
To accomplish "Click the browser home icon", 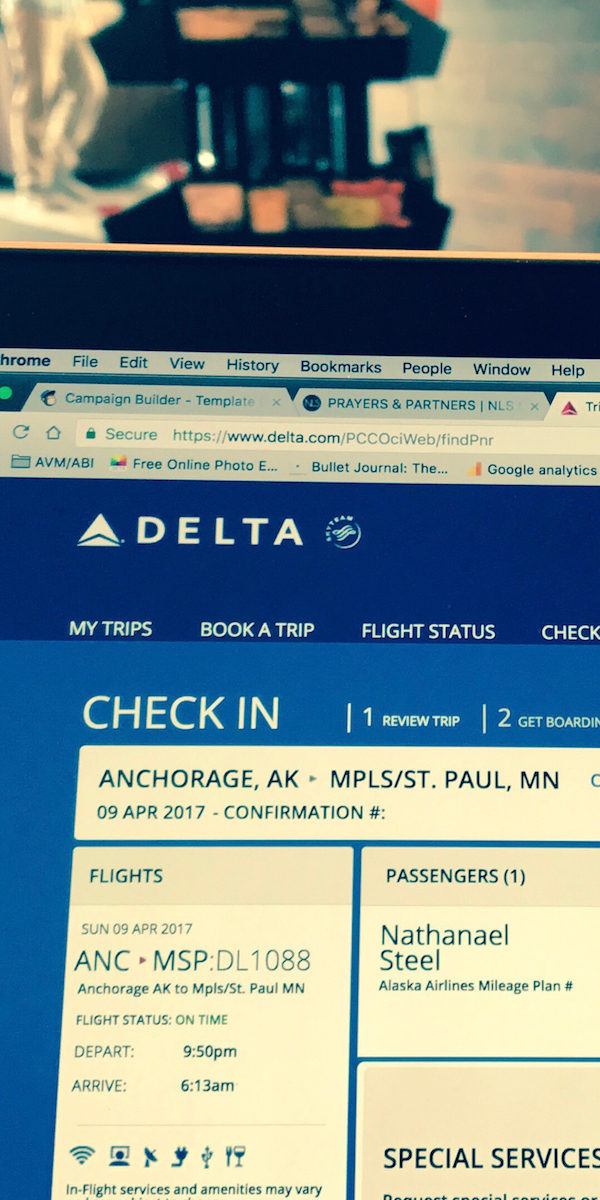I will 54,433.
